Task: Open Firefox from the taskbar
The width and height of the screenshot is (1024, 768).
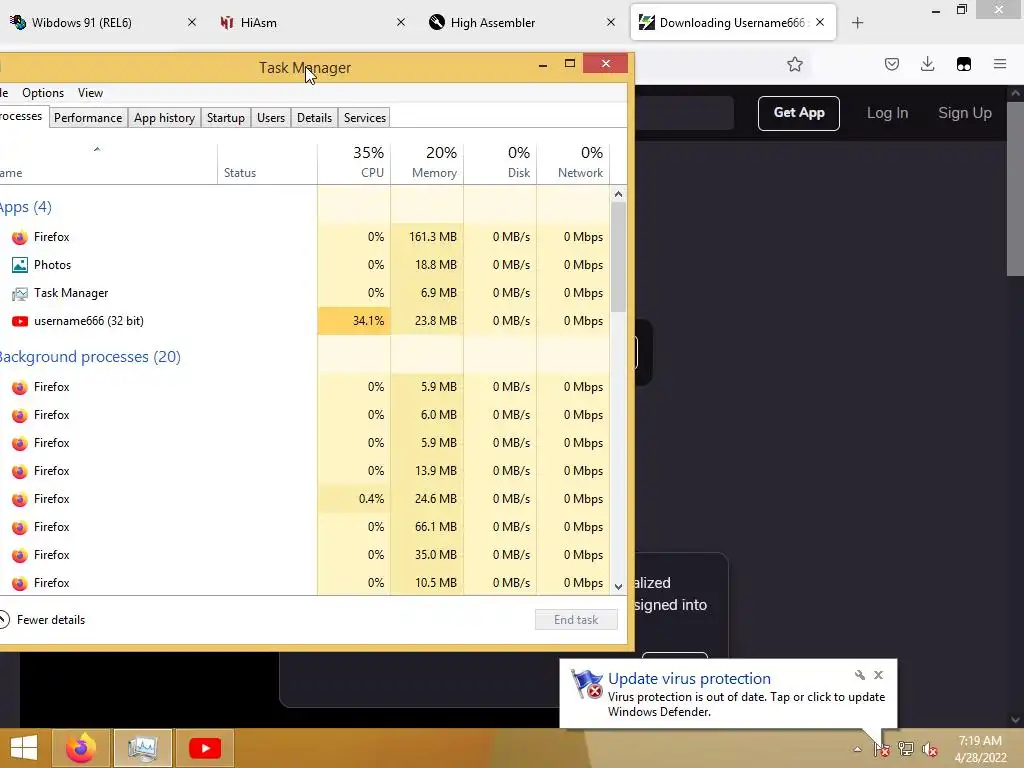Action: [x=81, y=748]
